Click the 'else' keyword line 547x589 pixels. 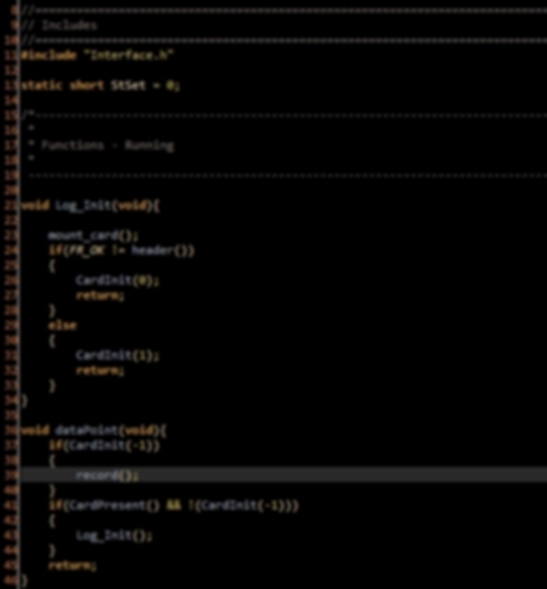[62, 325]
